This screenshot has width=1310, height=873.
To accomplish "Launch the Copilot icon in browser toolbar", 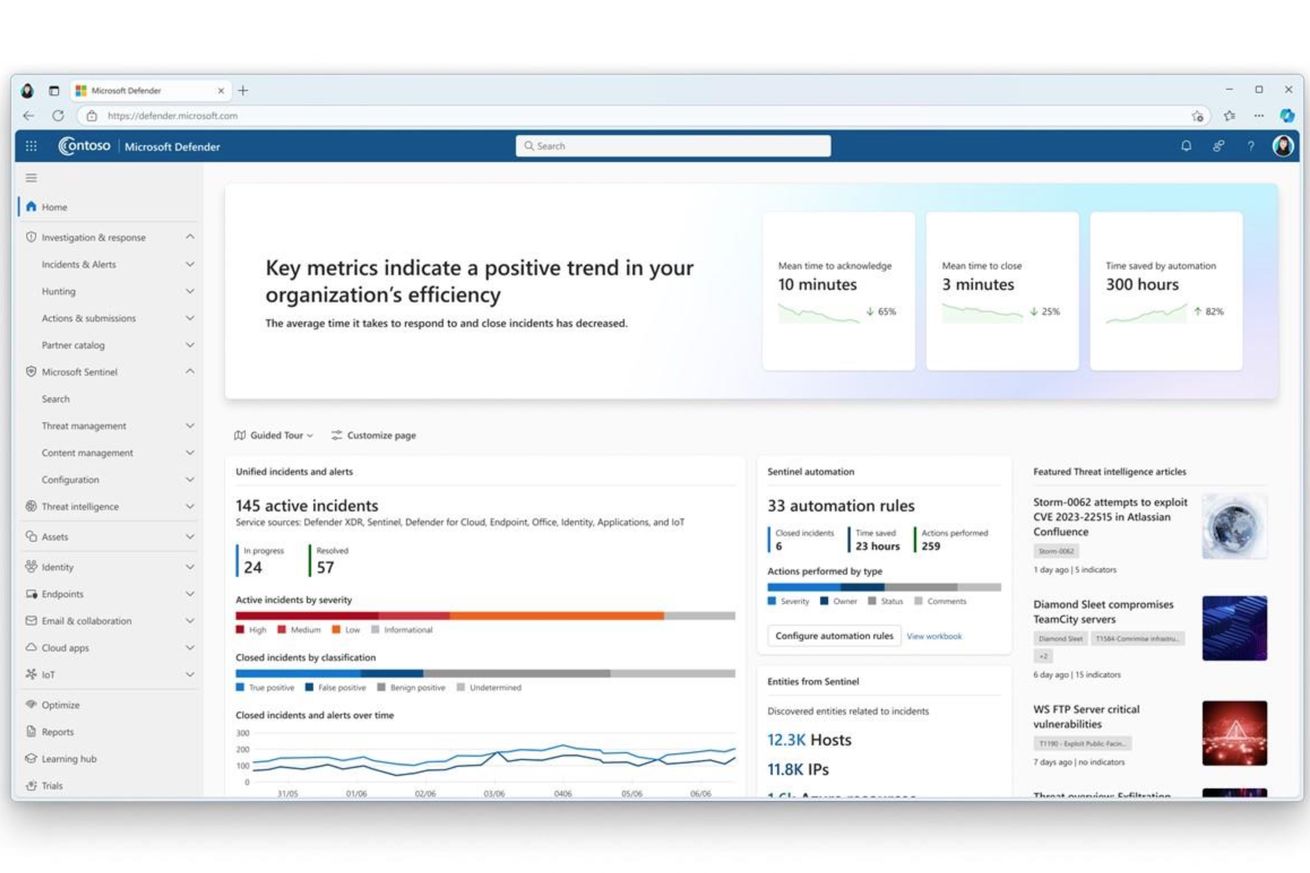I will click(1288, 116).
